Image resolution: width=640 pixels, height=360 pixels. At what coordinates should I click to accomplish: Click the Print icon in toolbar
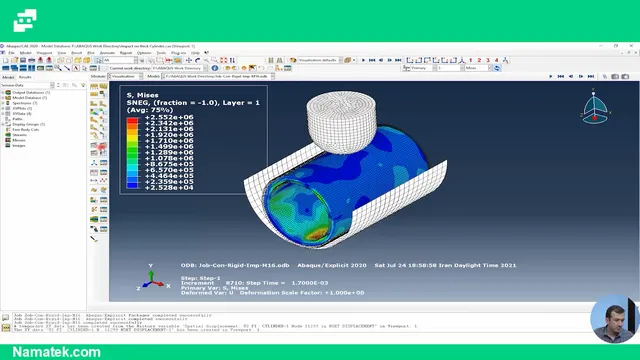(31, 60)
